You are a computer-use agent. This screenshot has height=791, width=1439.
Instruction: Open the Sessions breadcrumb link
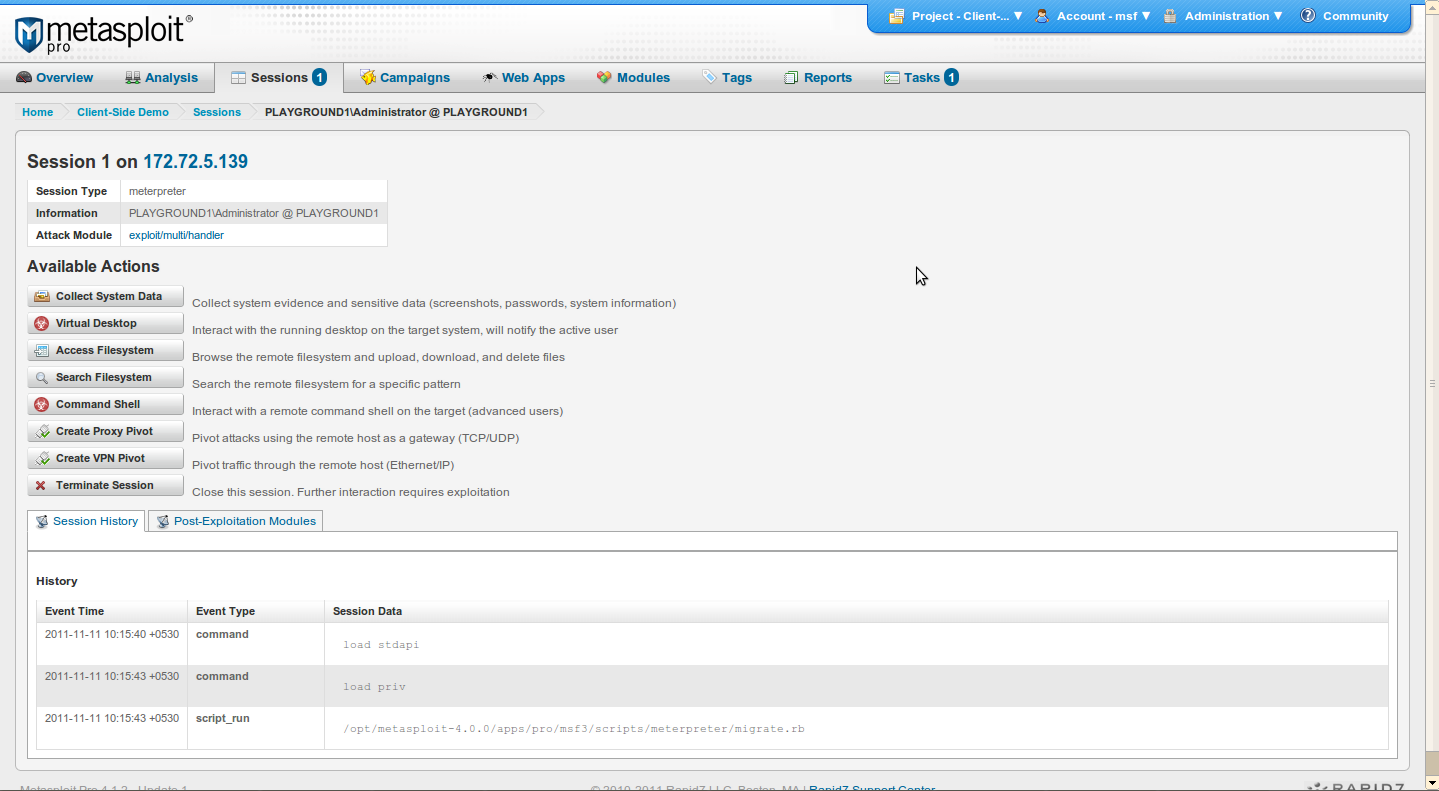[x=217, y=112]
